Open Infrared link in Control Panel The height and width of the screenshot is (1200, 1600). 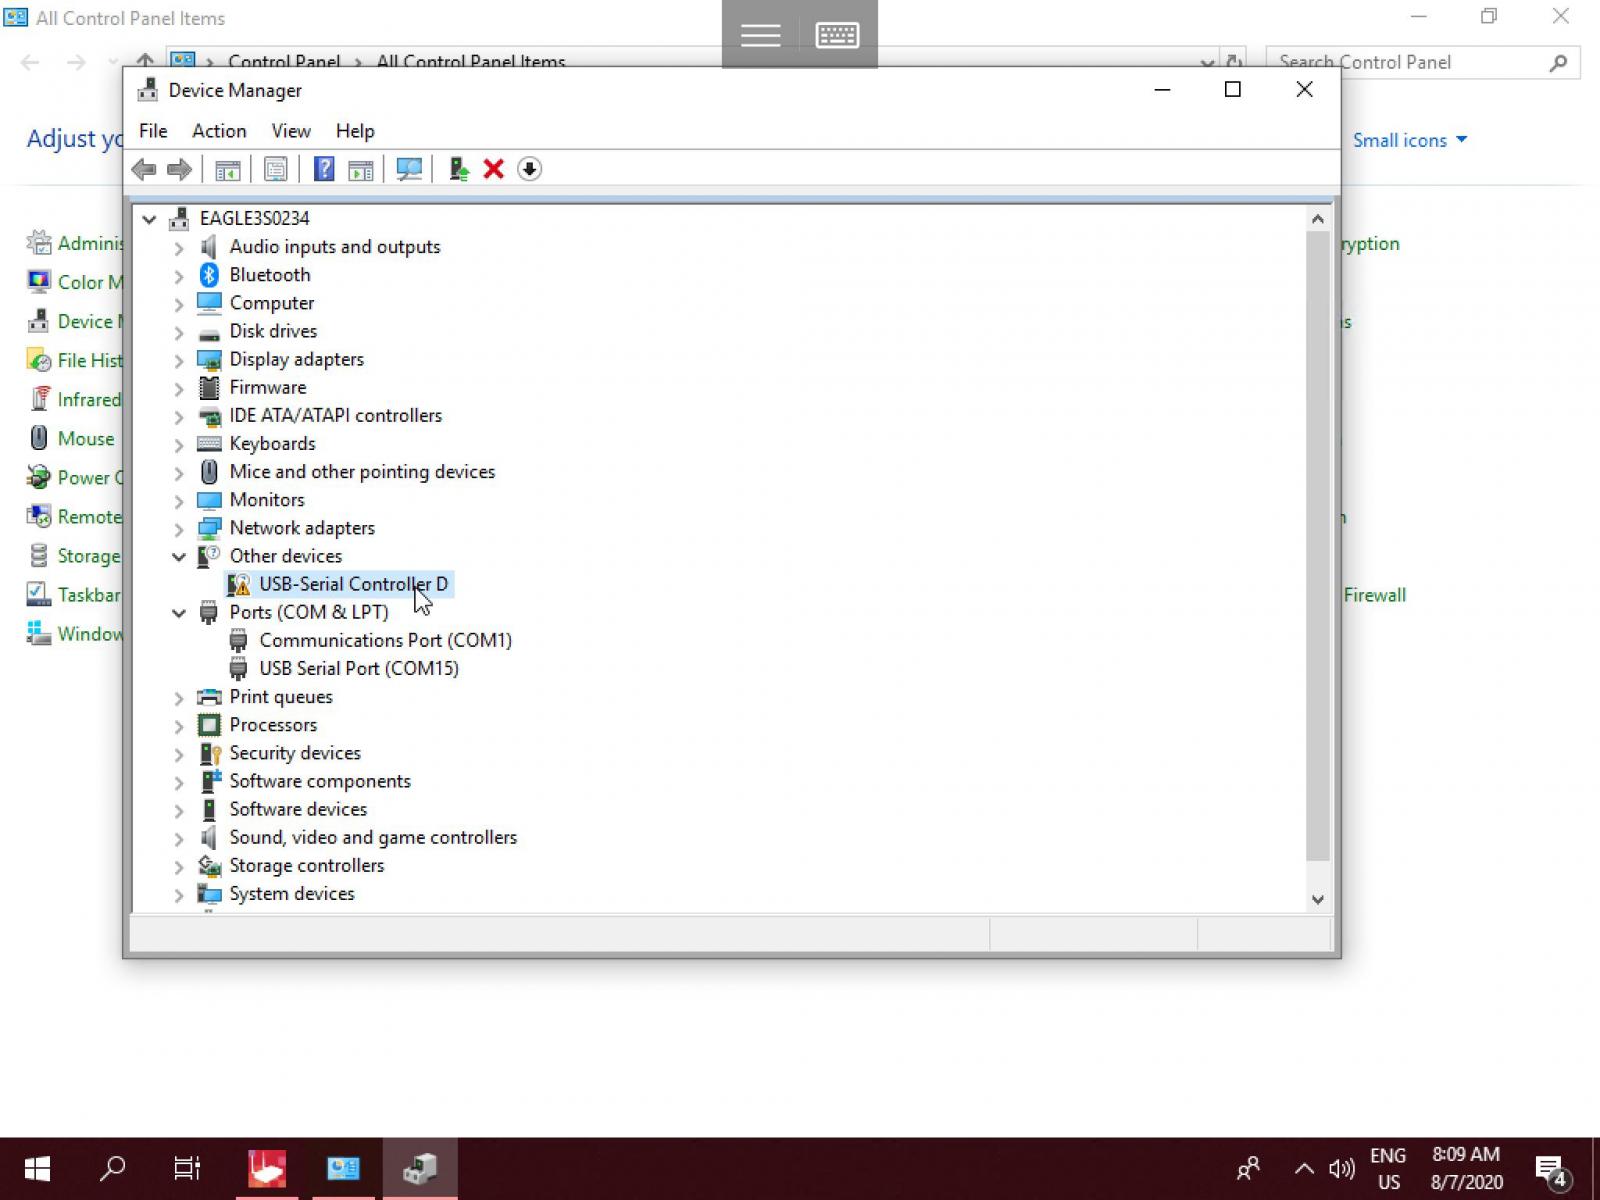[x=88, y=399]
